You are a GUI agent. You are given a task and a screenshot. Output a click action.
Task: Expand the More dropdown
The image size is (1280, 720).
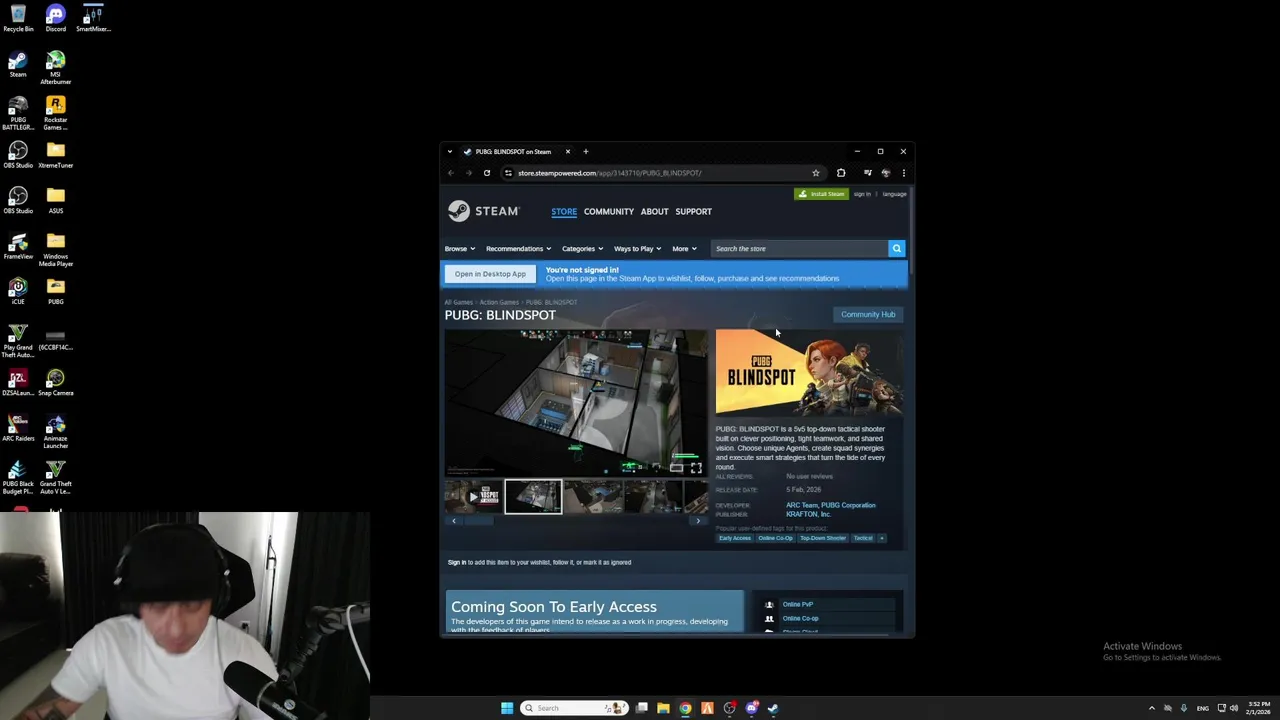click(684, 249)
